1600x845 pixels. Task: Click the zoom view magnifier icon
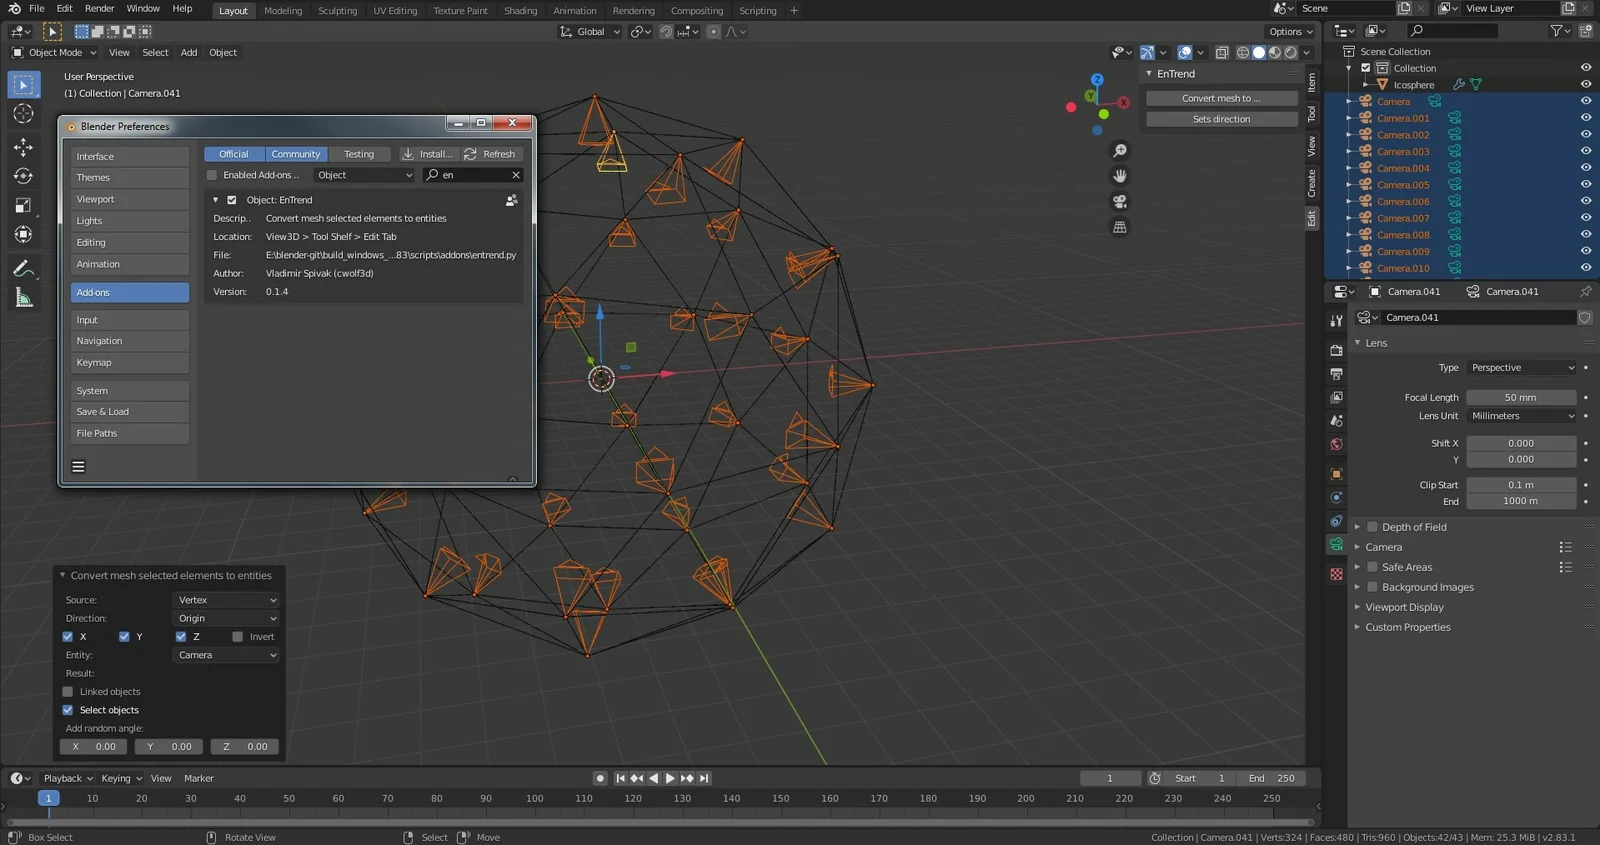[1120, 151]
